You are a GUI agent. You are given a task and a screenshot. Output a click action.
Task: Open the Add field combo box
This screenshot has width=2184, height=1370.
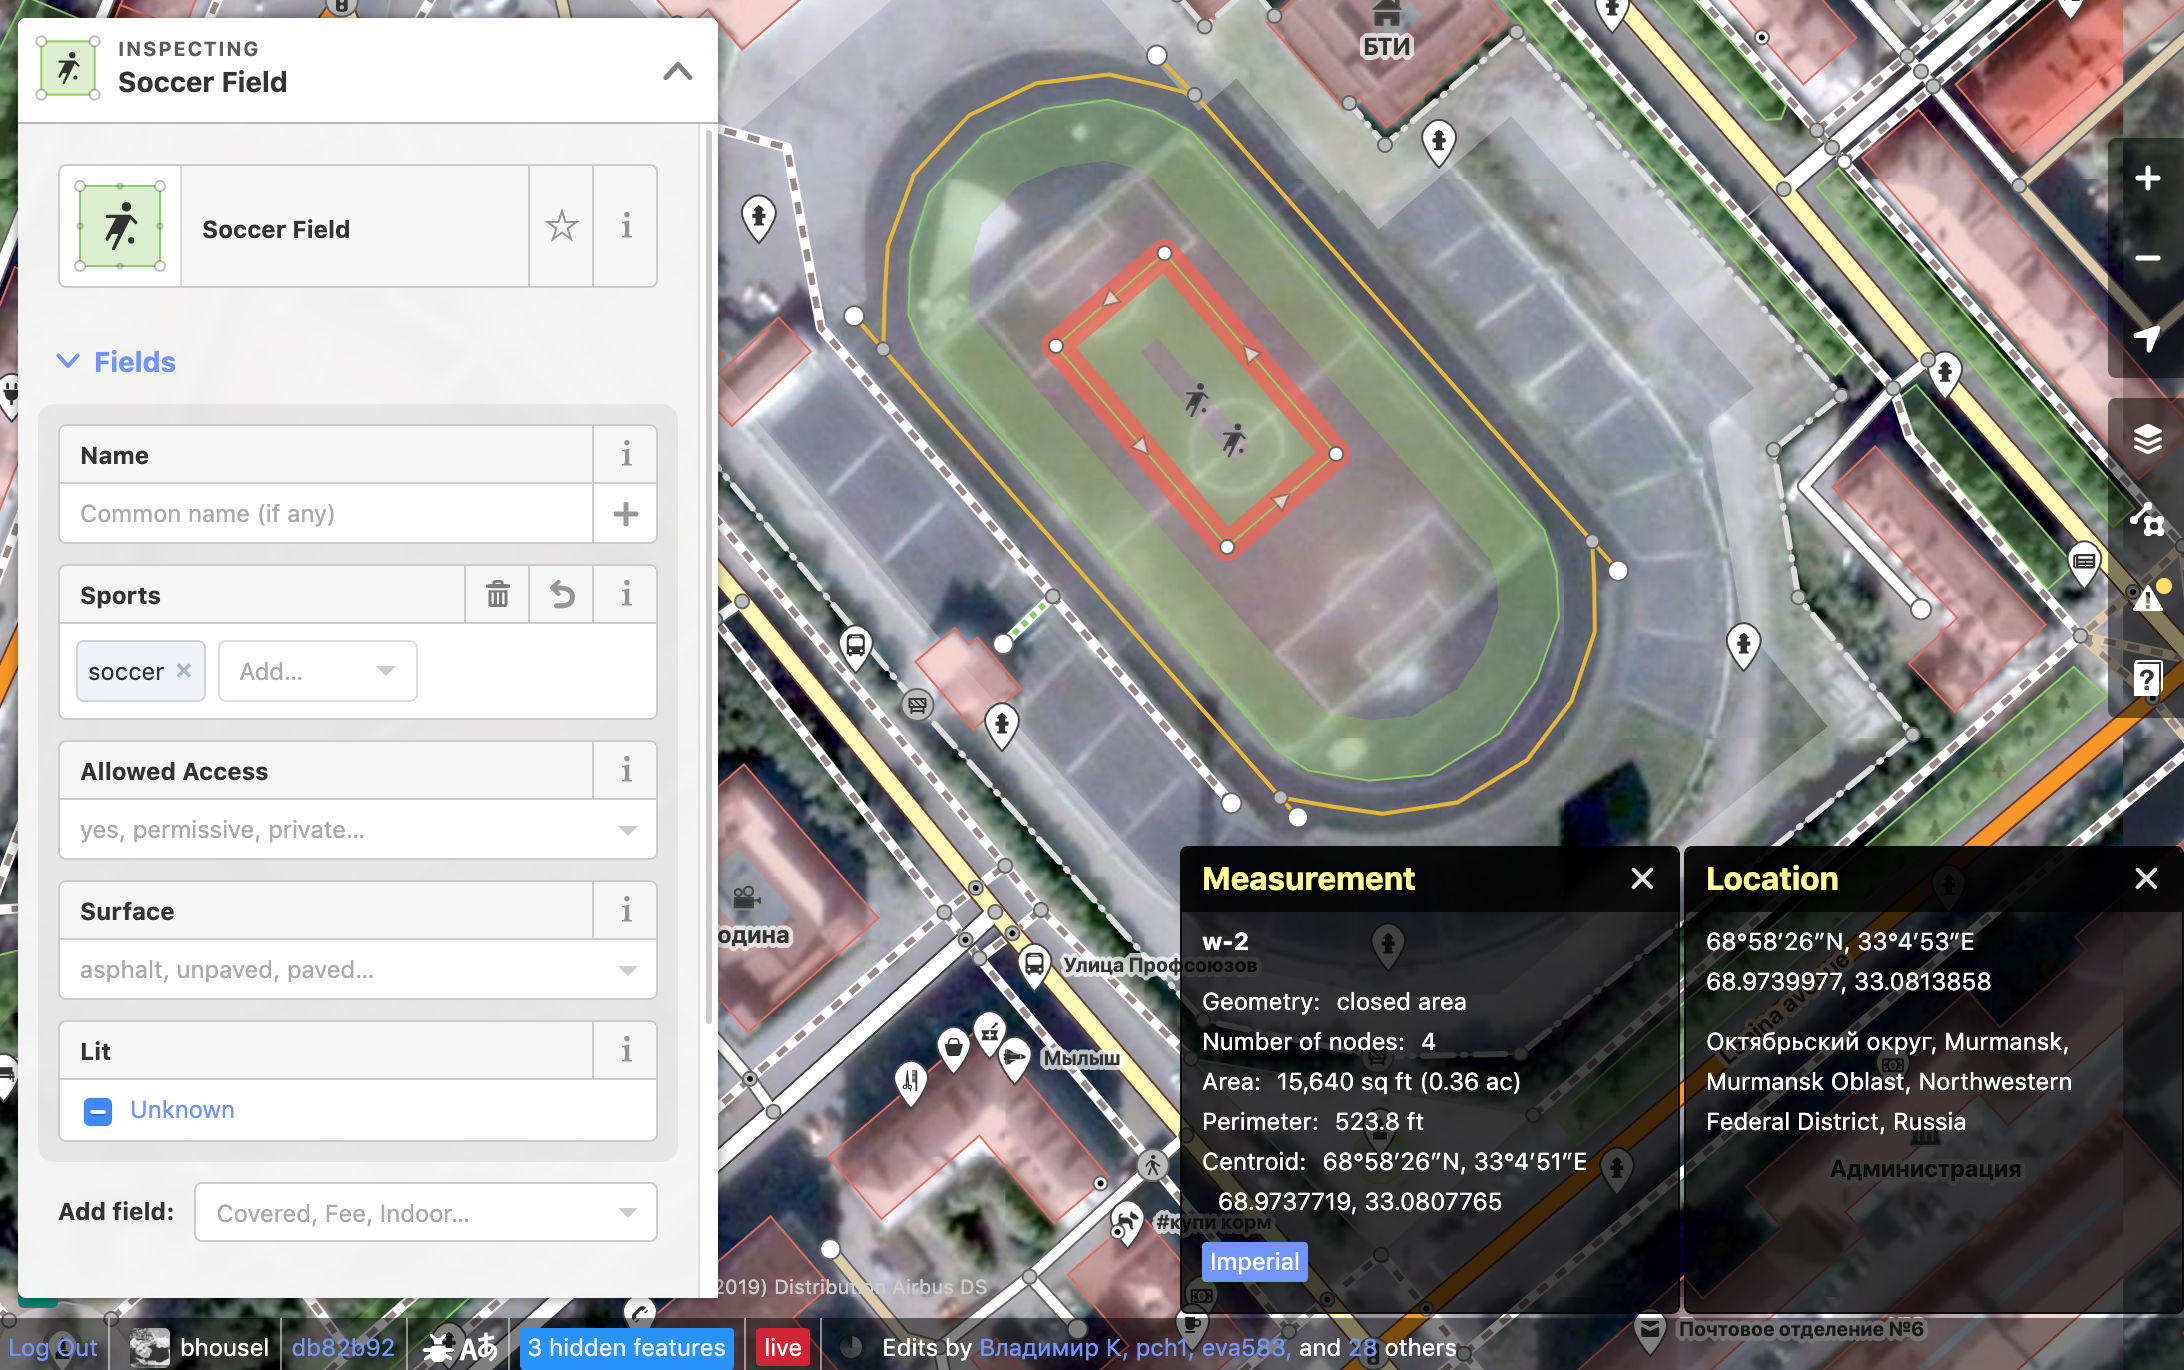[x=425, y=1213]
